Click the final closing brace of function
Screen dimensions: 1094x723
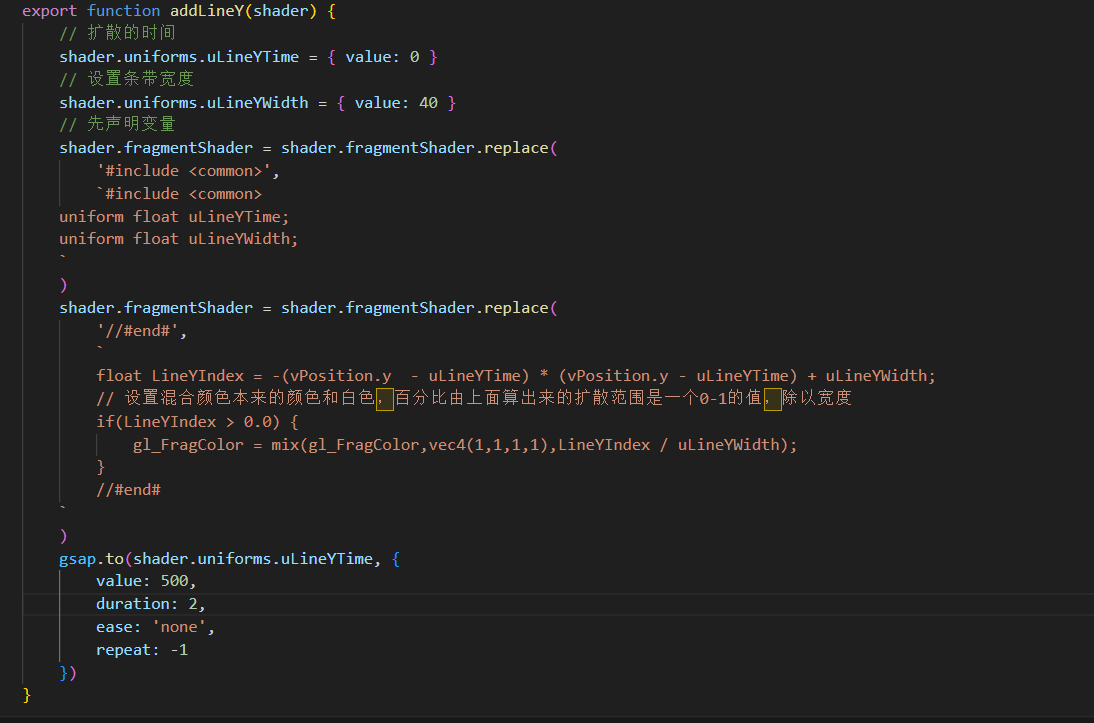[27, 694]
